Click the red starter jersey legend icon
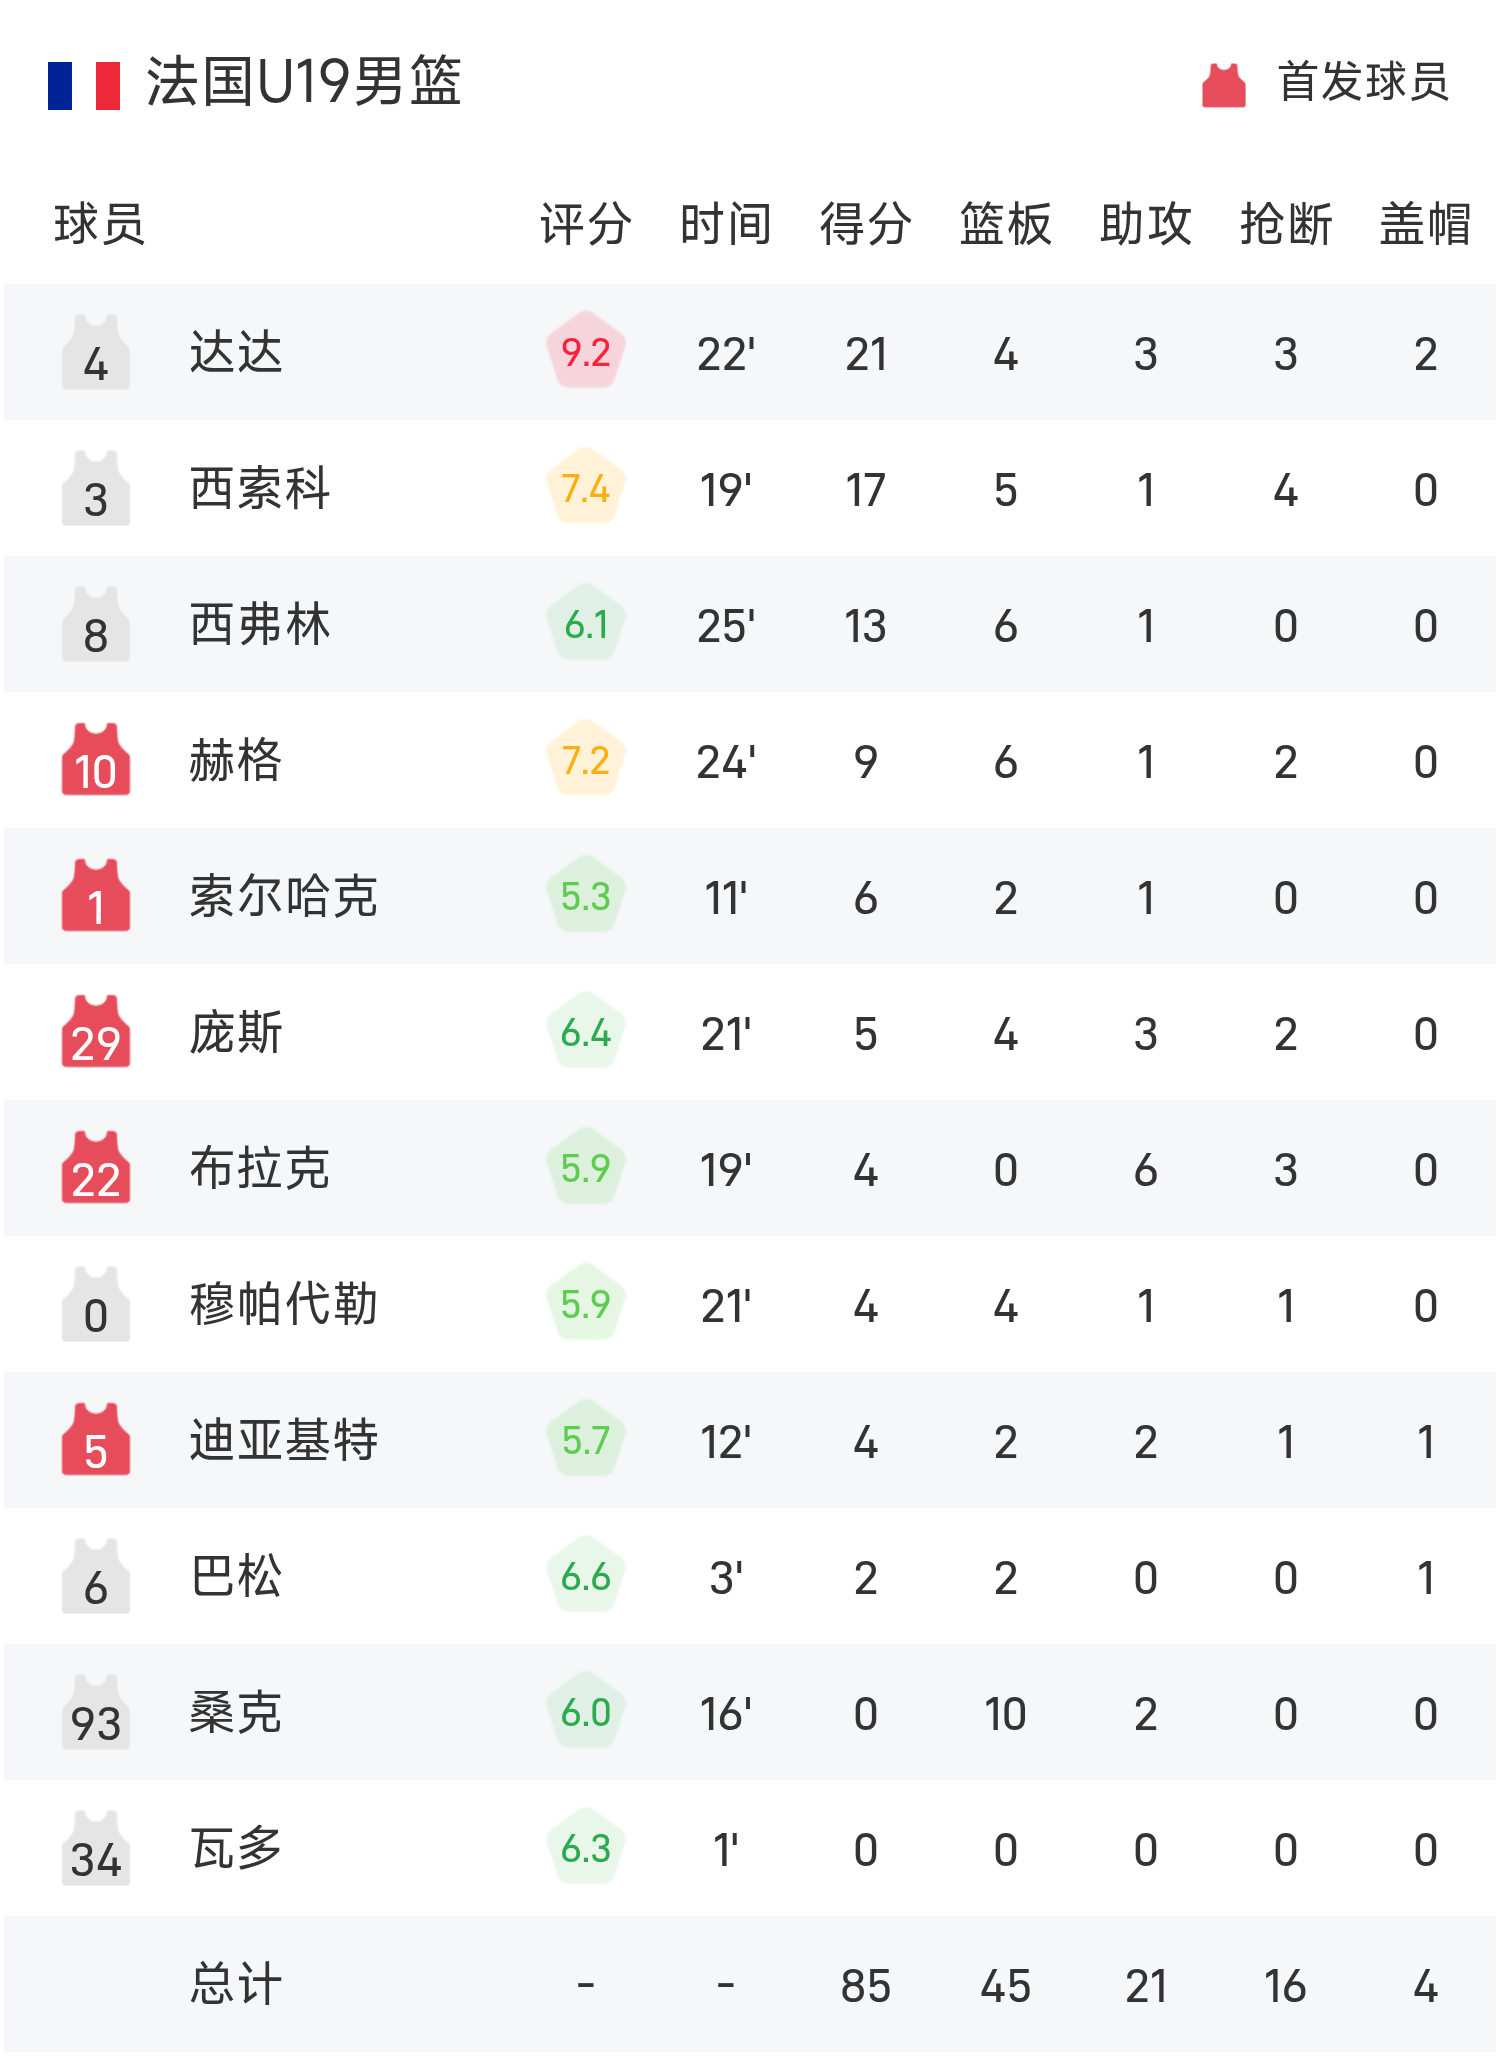Viewport: 1500px width, 2056px height. point(1223,85)
